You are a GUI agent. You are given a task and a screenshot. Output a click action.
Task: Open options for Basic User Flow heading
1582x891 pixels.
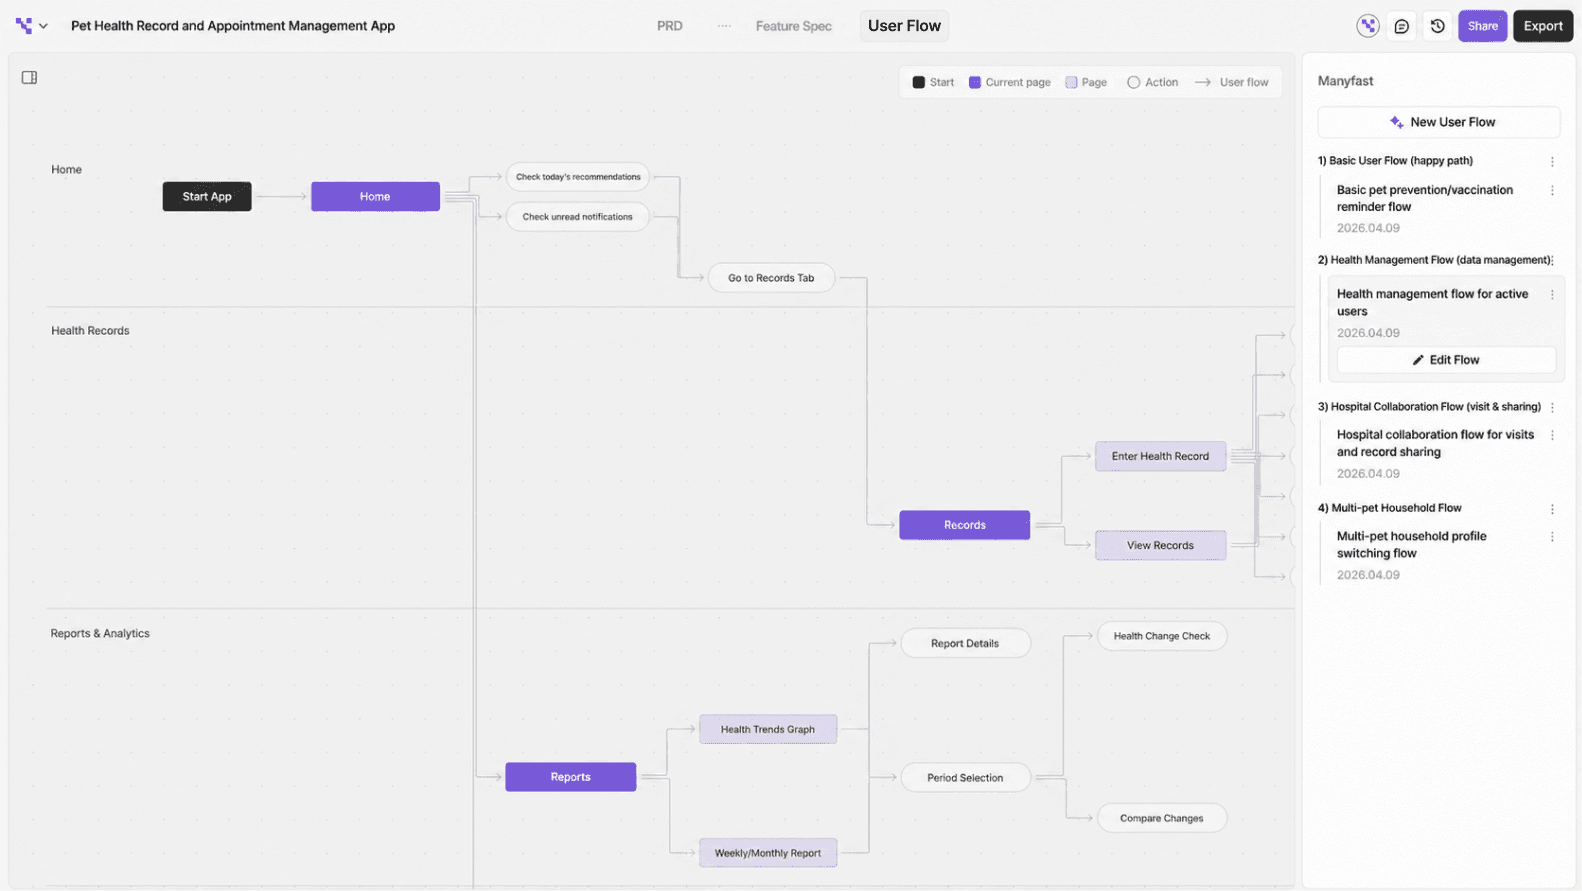click(x=1552, y=161)
